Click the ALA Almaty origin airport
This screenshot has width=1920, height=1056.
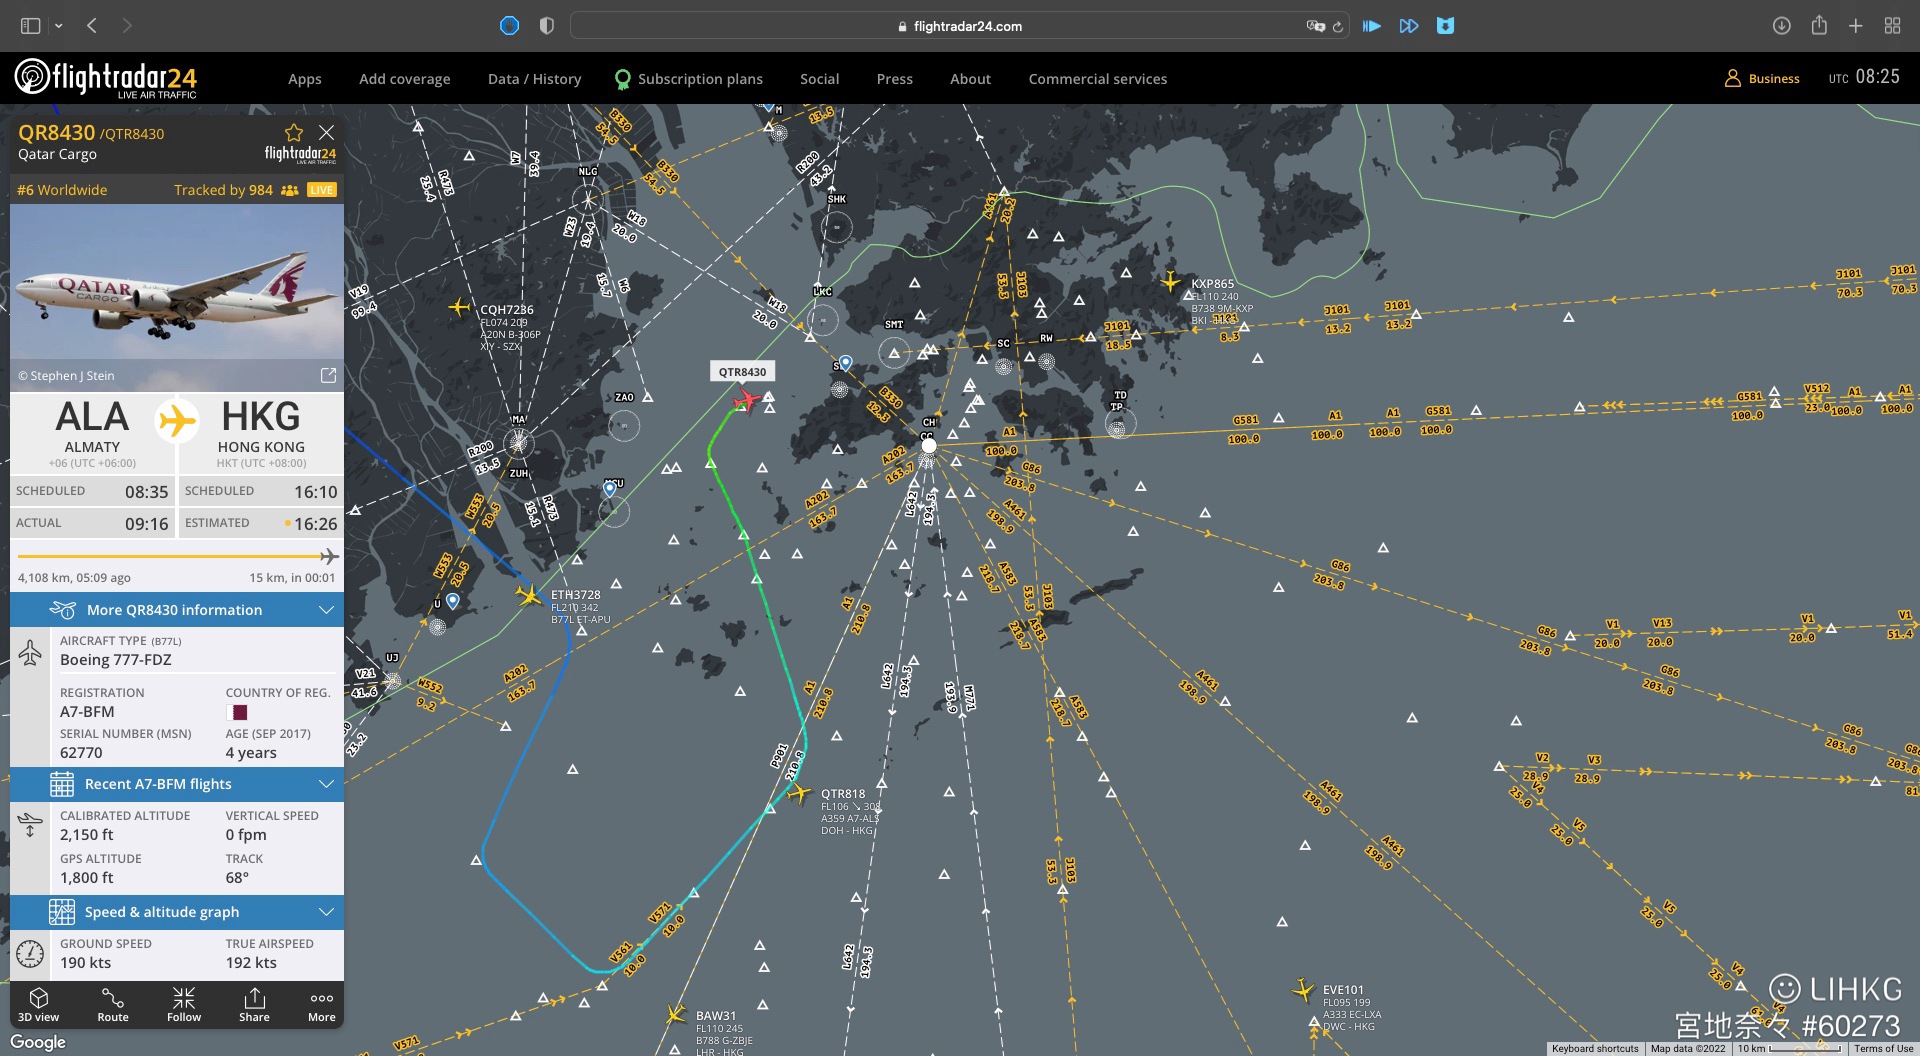(92, 432)
